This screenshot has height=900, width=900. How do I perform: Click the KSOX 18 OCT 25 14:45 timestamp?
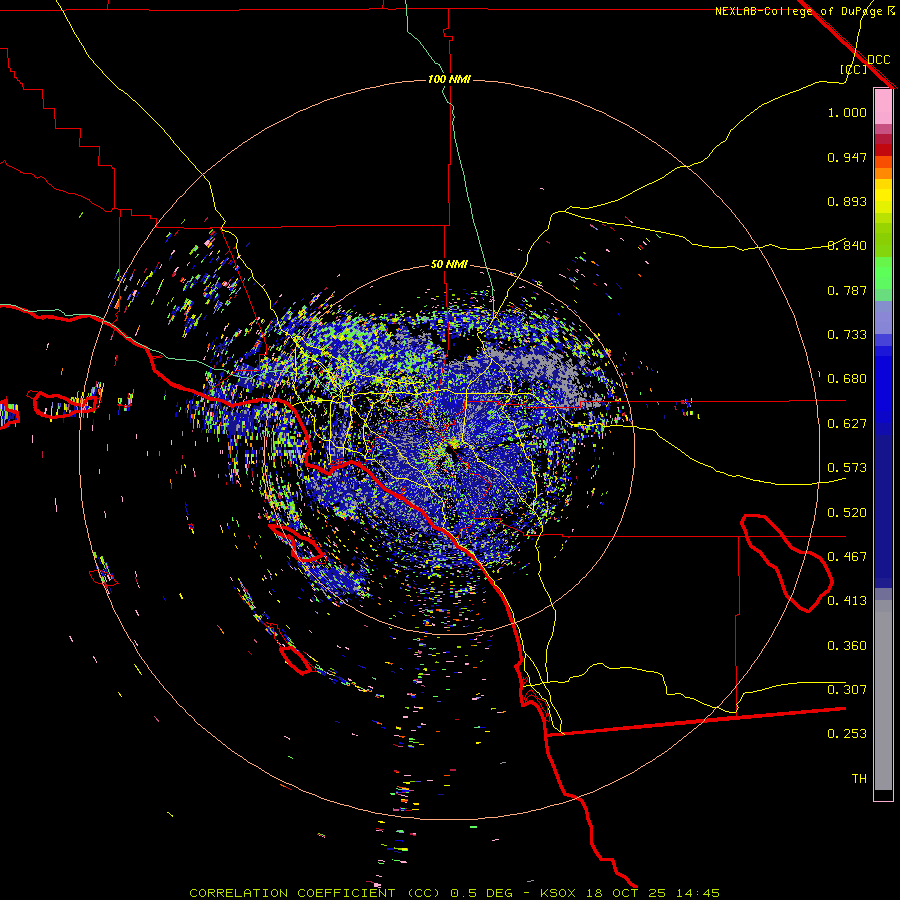(630, 893)
